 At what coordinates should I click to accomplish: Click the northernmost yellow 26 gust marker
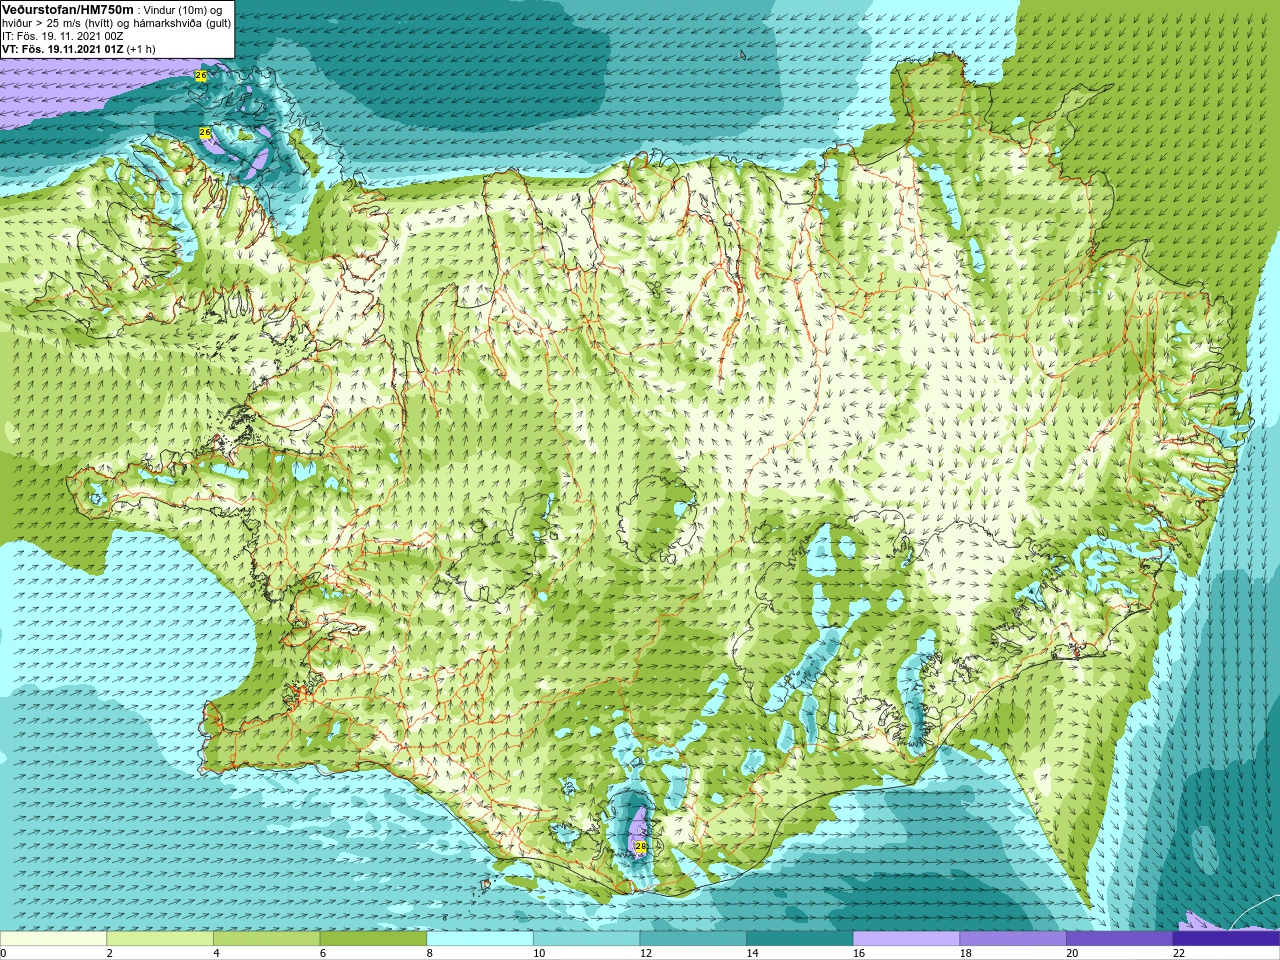click(201, 75)
